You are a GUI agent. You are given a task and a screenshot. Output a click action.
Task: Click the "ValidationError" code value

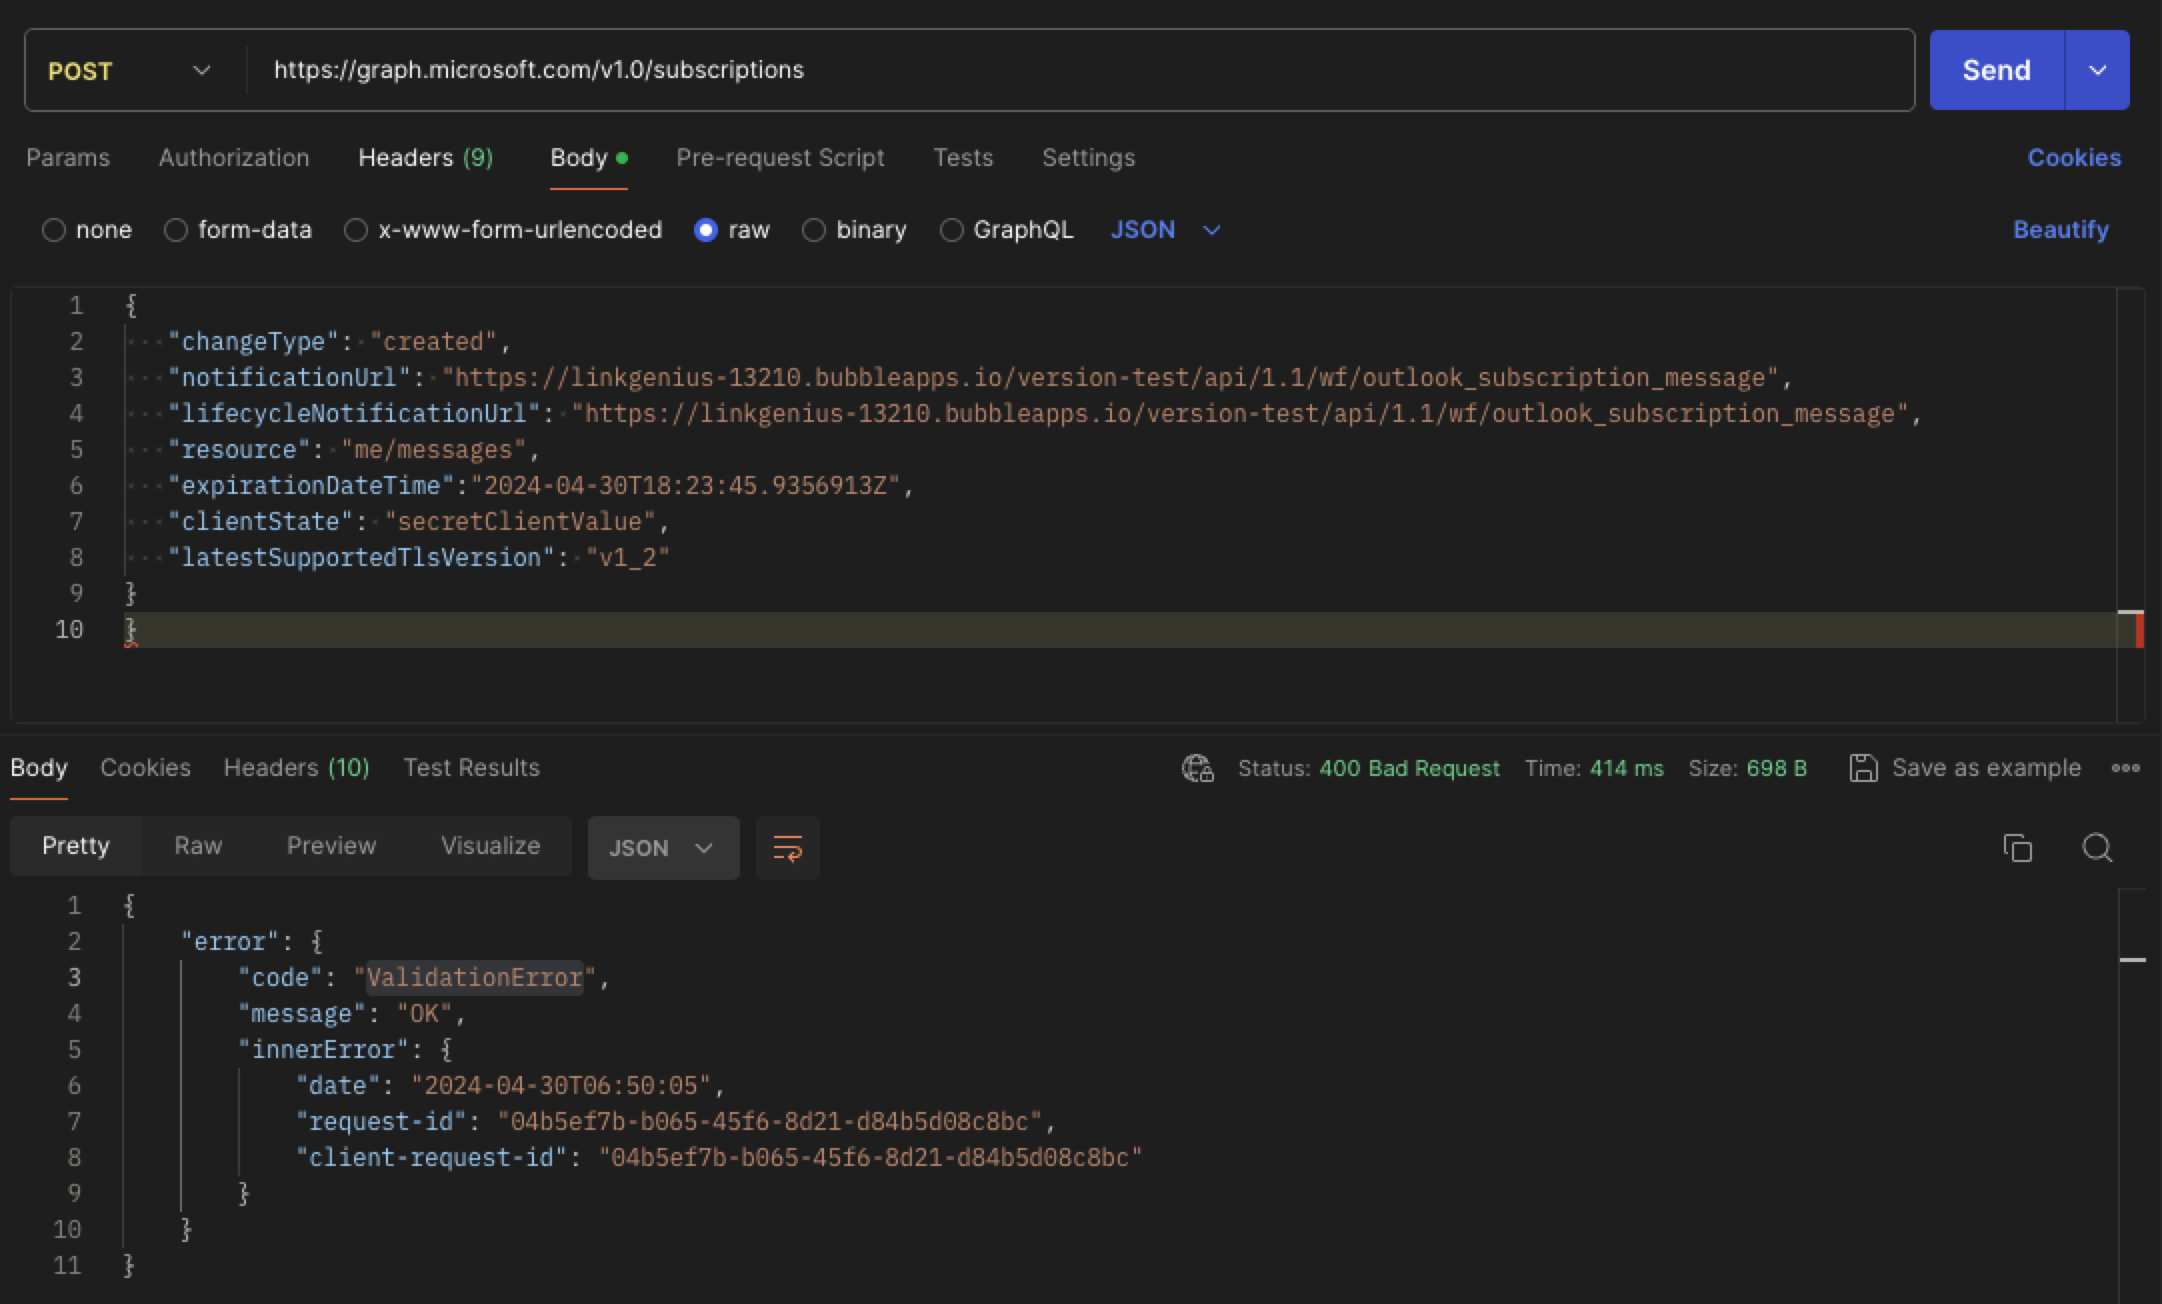474,978
